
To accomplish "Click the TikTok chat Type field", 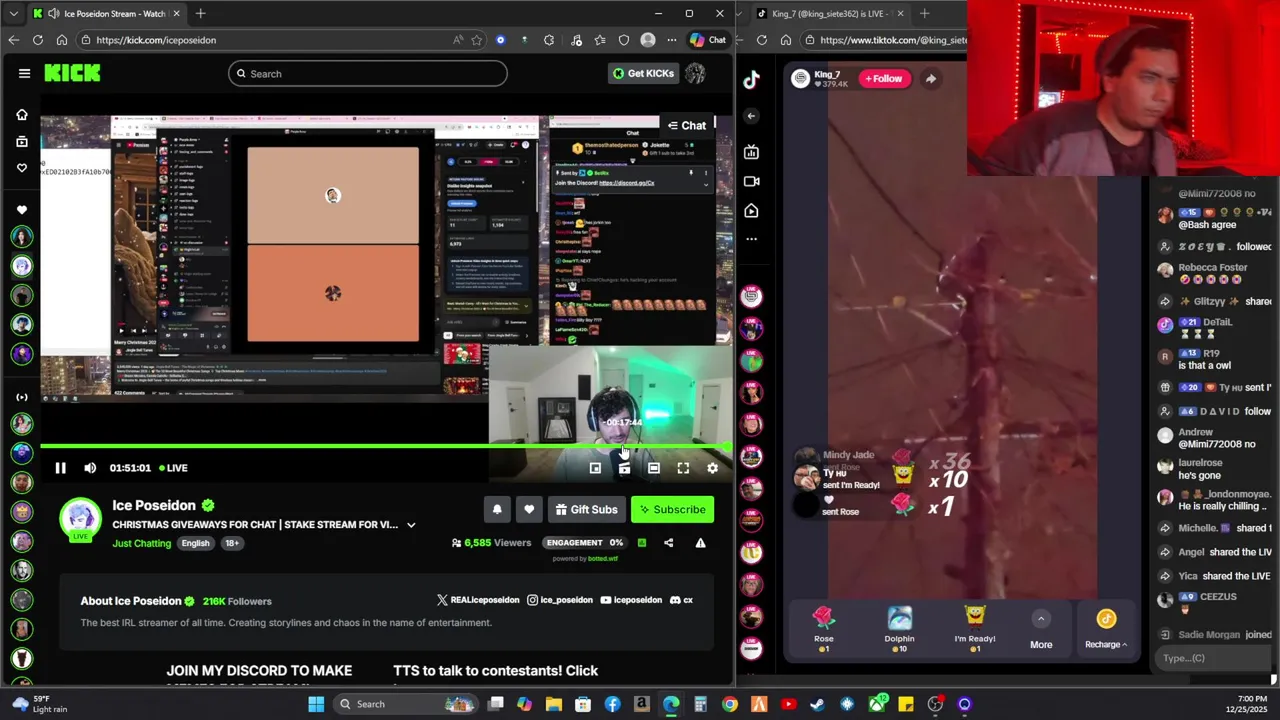I will click(x=1215, y=658).
